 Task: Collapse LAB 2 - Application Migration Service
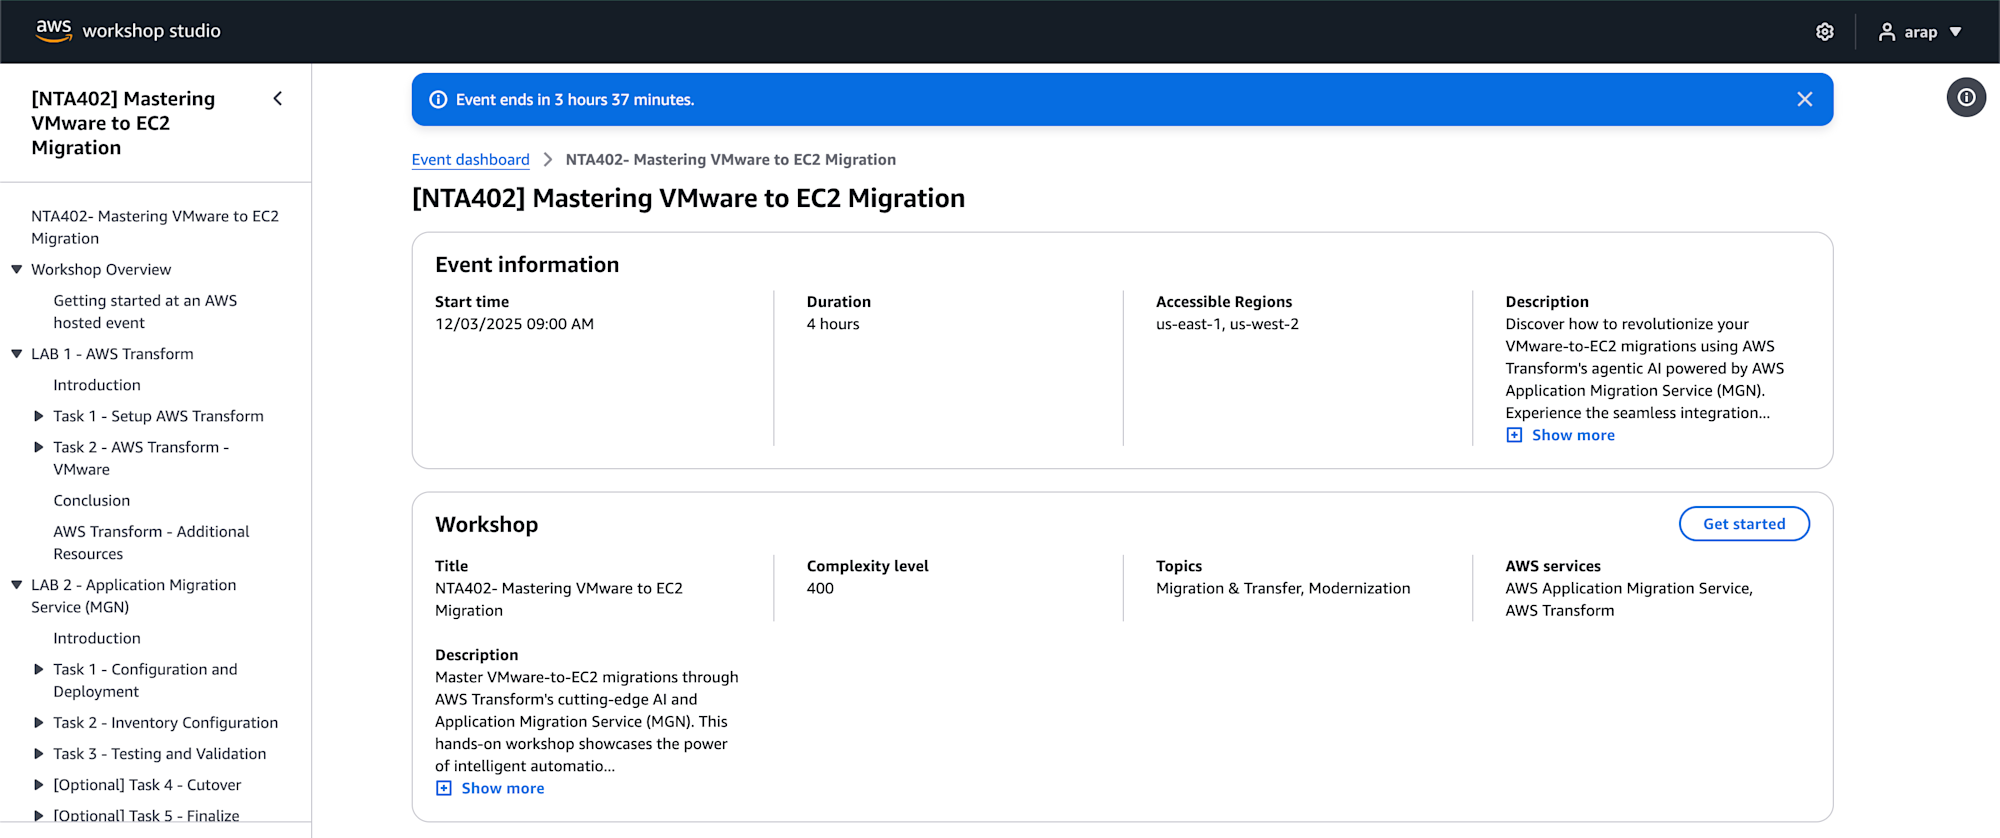[x=17, y=585]
